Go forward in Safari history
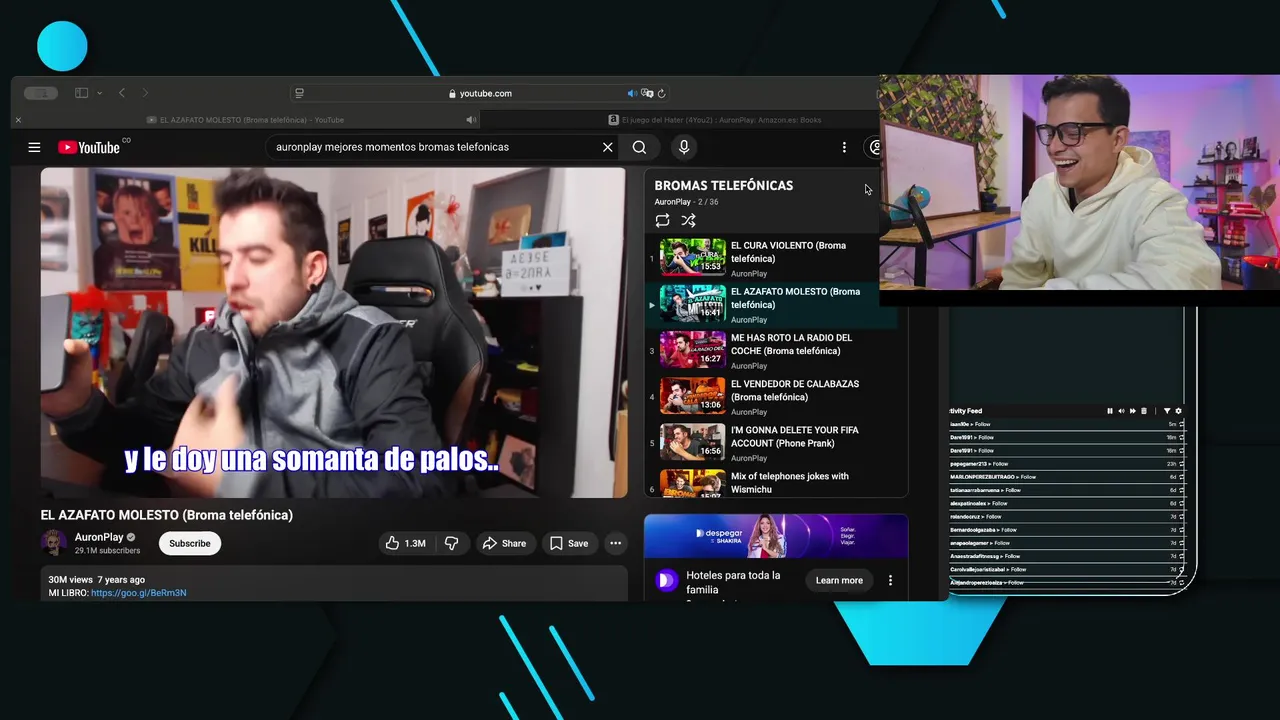 point(145,93)
